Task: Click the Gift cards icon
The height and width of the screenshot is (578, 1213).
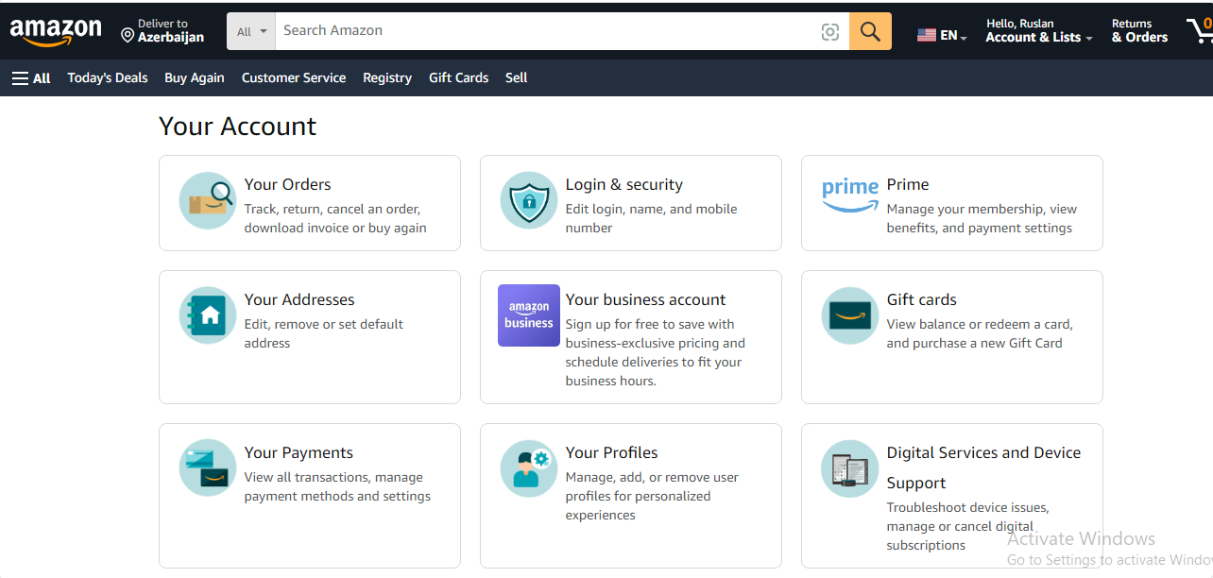Action: pyautogui.click(x=850, y=316)
